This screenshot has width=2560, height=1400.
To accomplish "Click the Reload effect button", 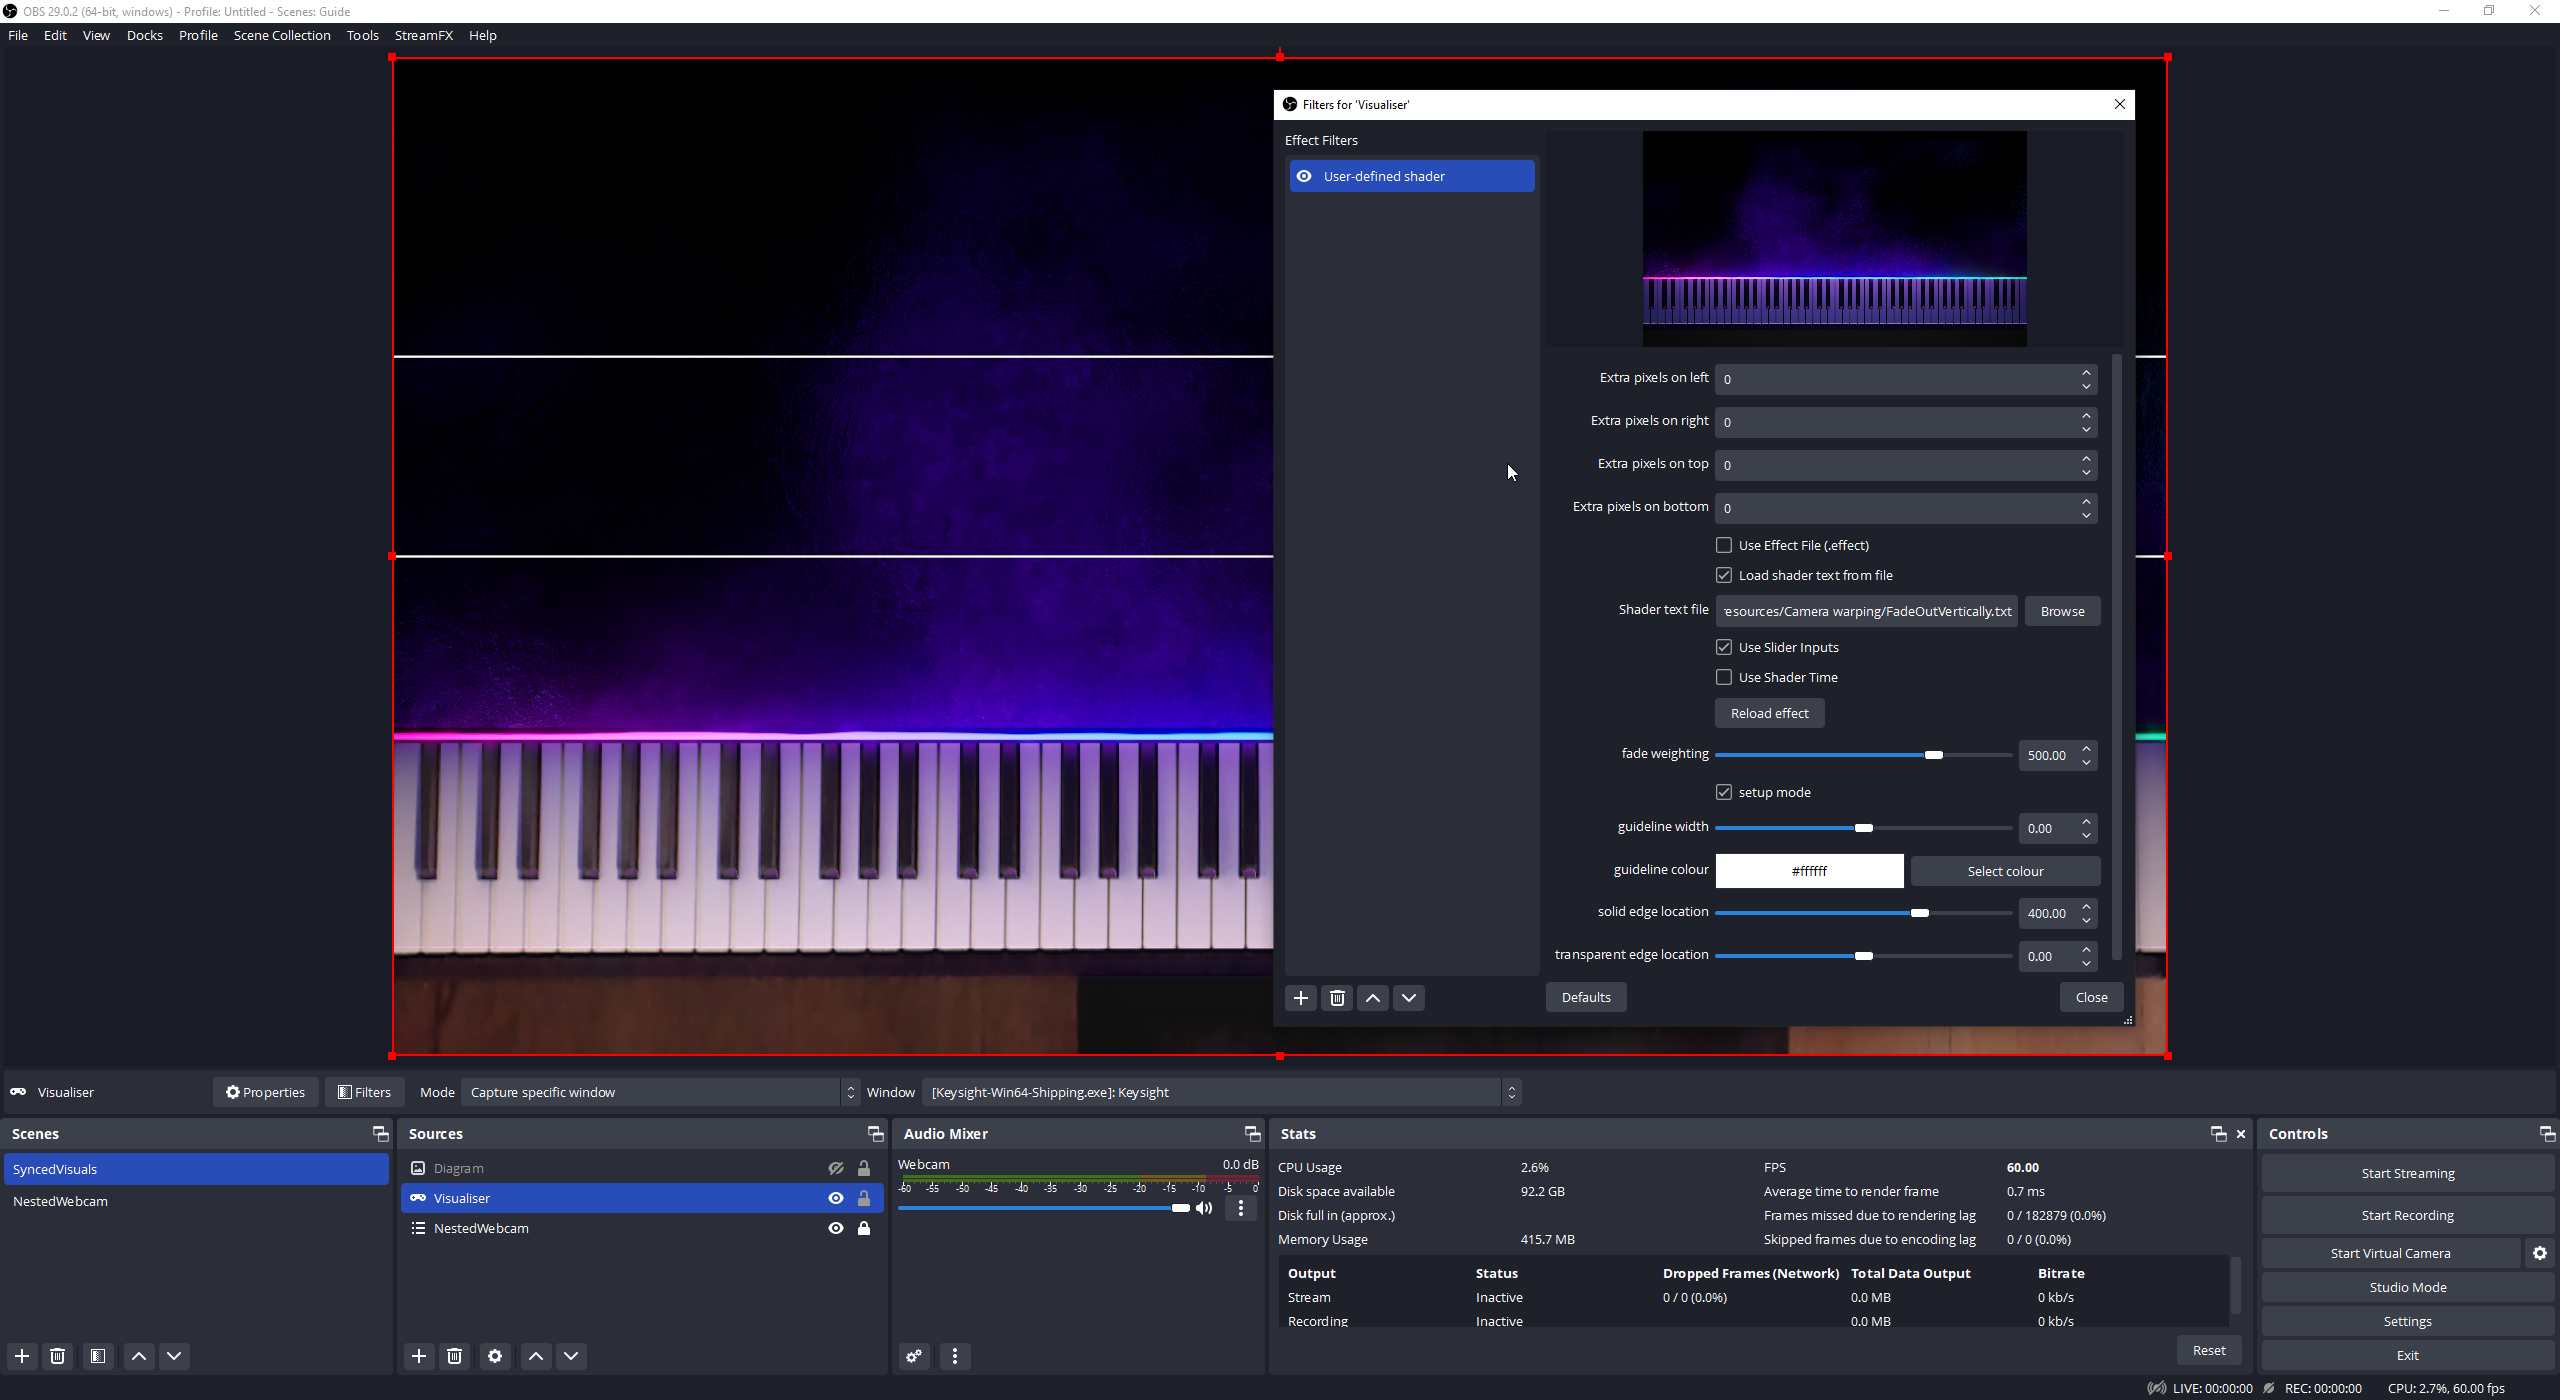I will pos(1769,713).
